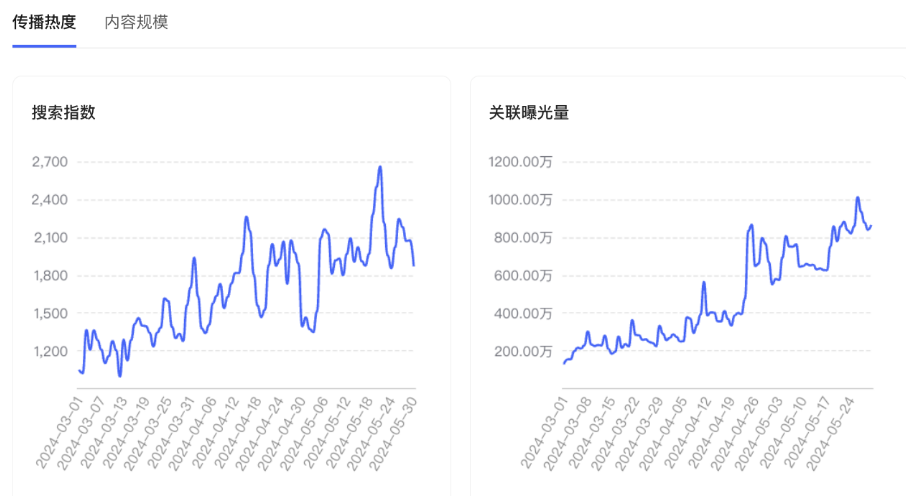
Task: Click date 2024-04-30 under 搜索指数
Action: click(x=281, y=432)
